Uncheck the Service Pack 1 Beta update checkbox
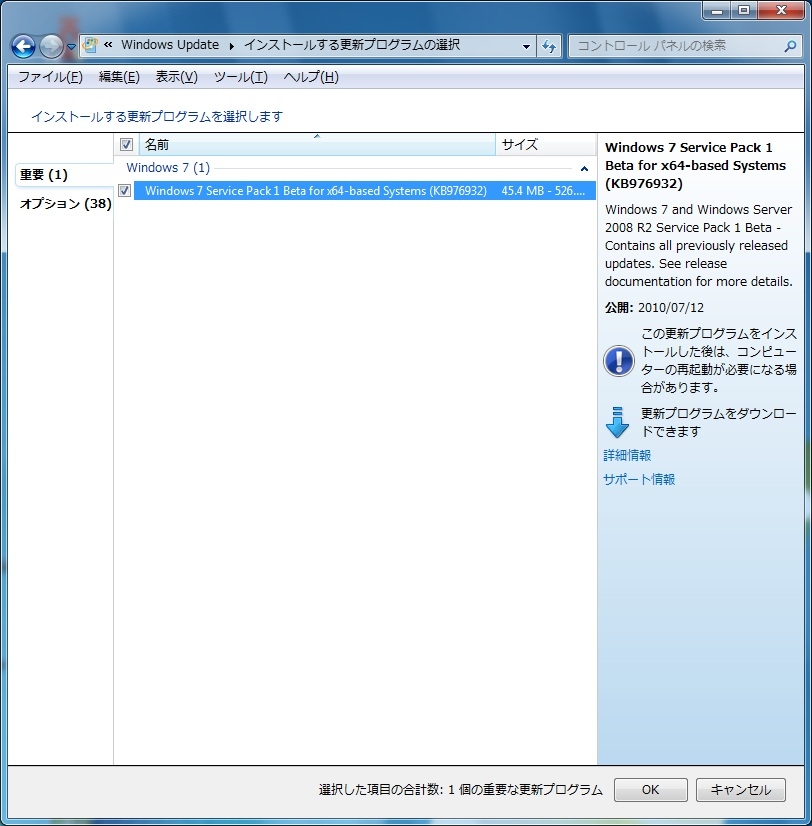Screen dimensions: 812x826 (x=125, y=190)
